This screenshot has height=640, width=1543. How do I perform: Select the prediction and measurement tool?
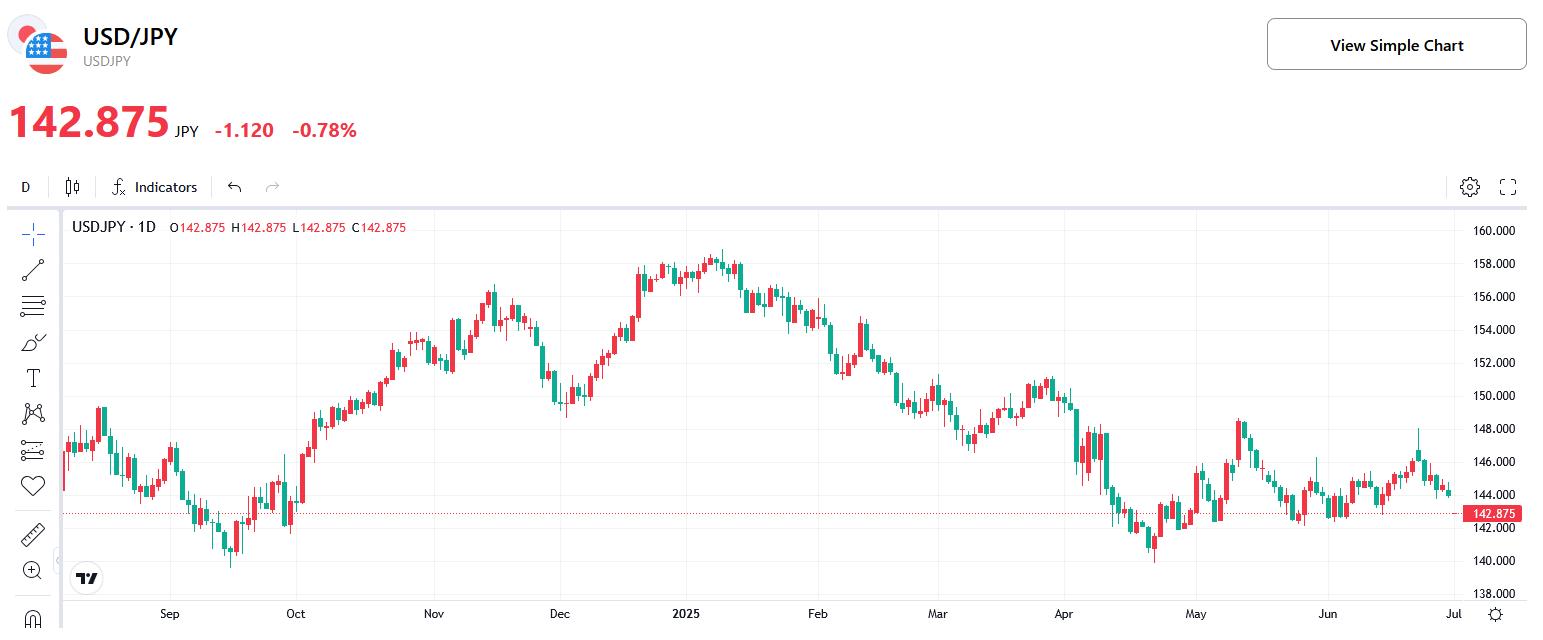click(x=33, y=449)
